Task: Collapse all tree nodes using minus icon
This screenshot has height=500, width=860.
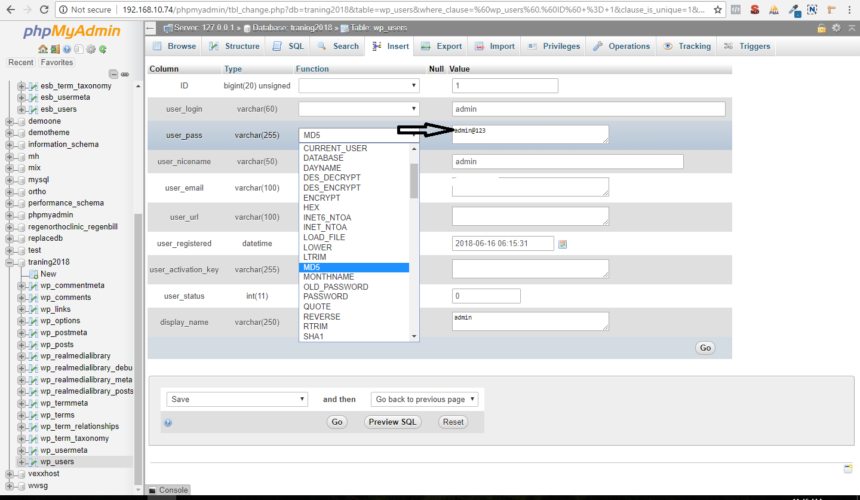Action: (113, 74)
